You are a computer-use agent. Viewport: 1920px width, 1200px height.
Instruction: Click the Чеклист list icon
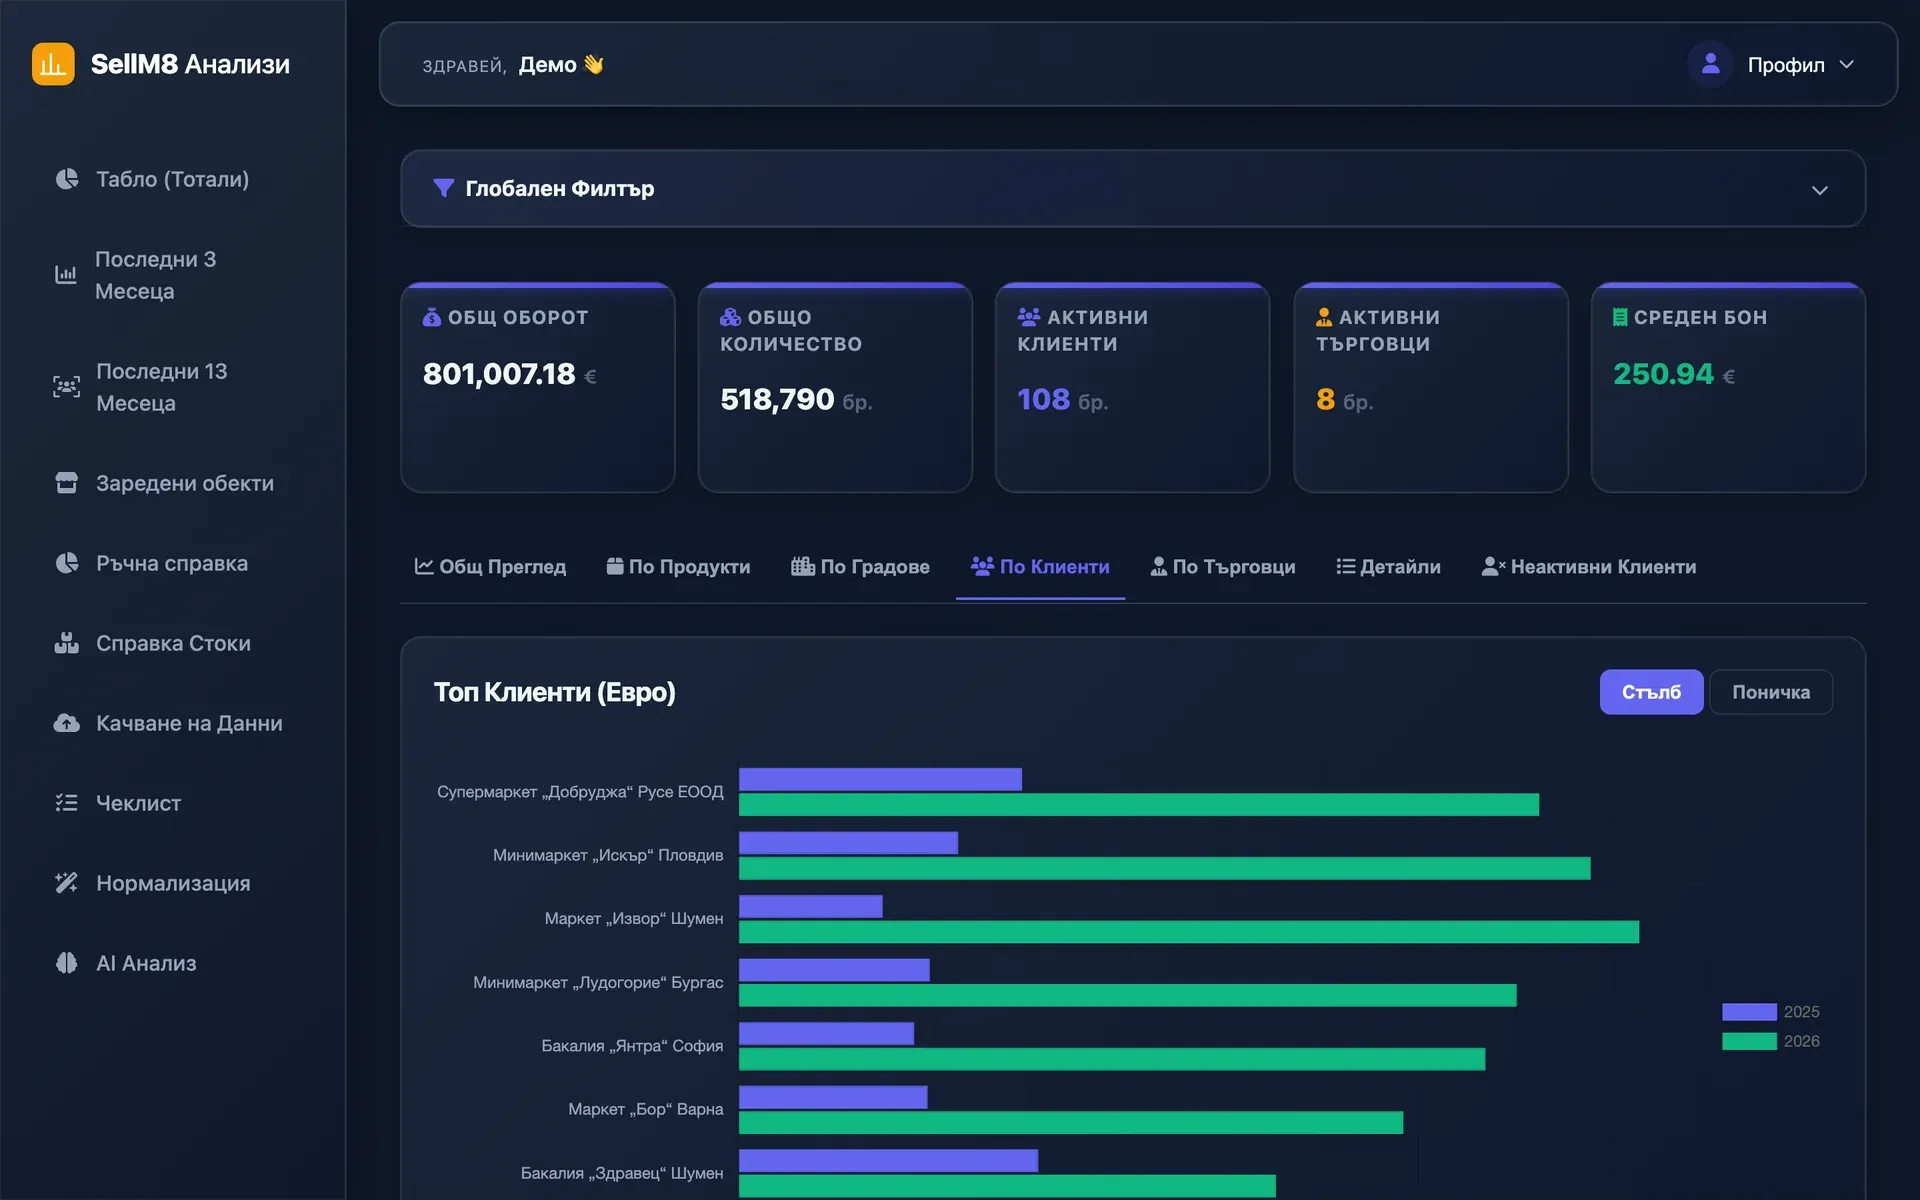67,803
